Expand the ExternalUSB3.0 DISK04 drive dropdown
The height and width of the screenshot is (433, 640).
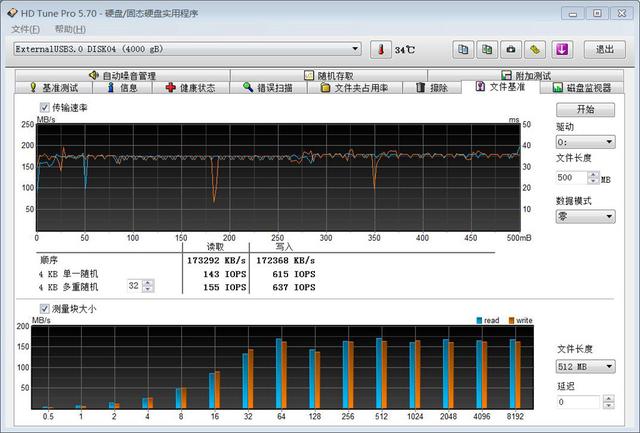356,49
